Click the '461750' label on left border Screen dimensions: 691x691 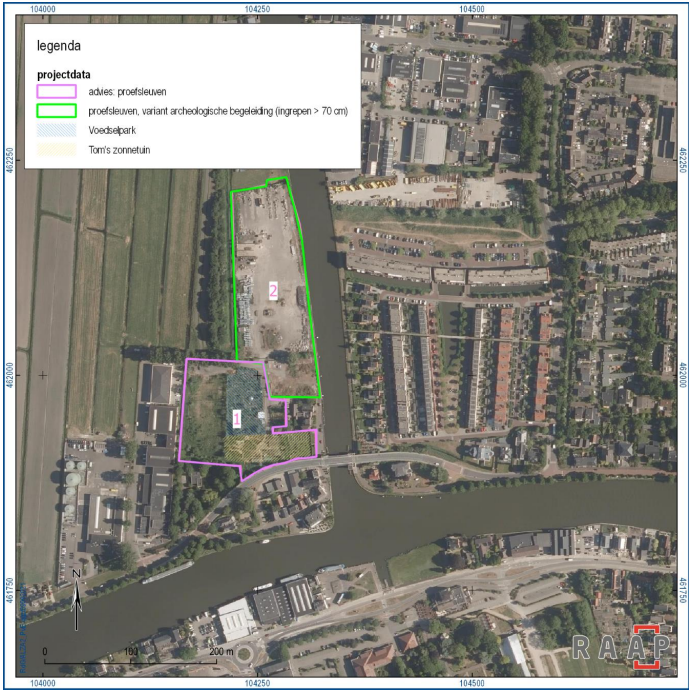coord(10,590)
